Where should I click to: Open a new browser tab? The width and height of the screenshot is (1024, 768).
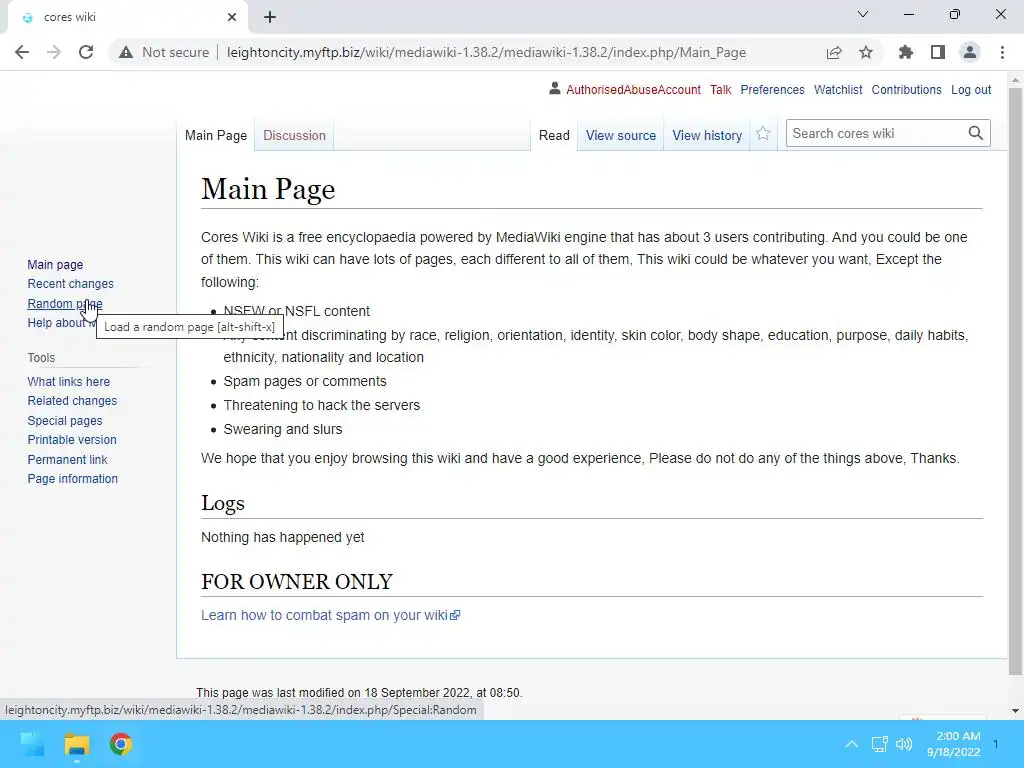coord(270,17)
